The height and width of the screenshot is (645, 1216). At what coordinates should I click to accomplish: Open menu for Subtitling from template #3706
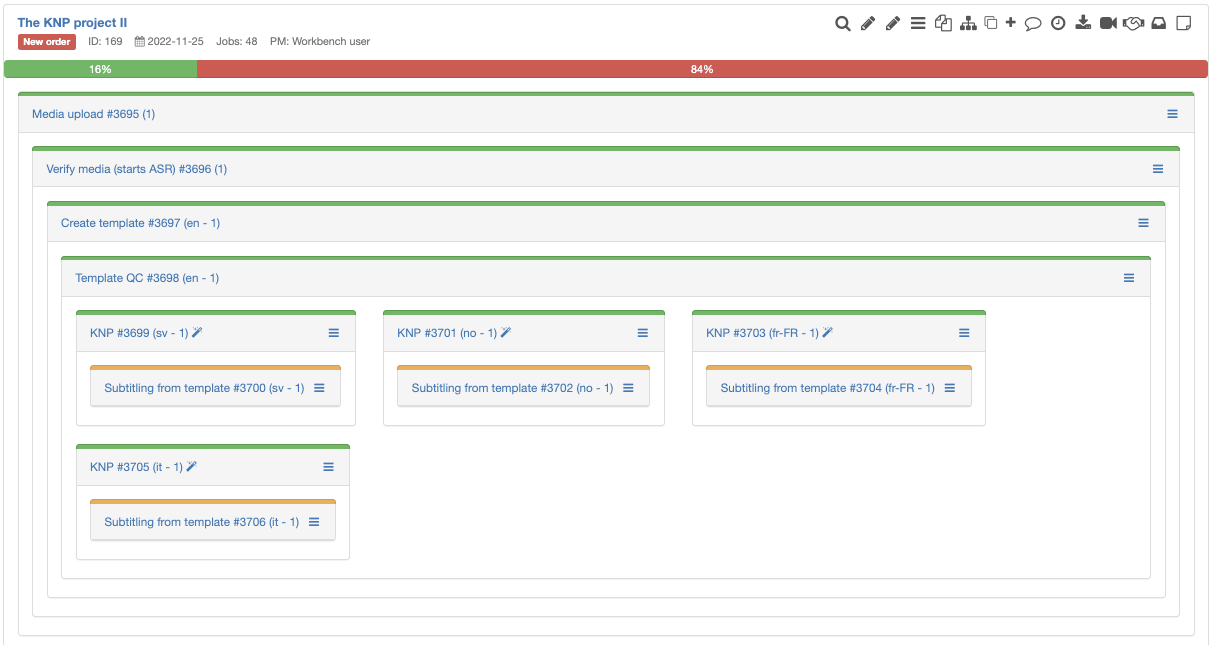314,522
